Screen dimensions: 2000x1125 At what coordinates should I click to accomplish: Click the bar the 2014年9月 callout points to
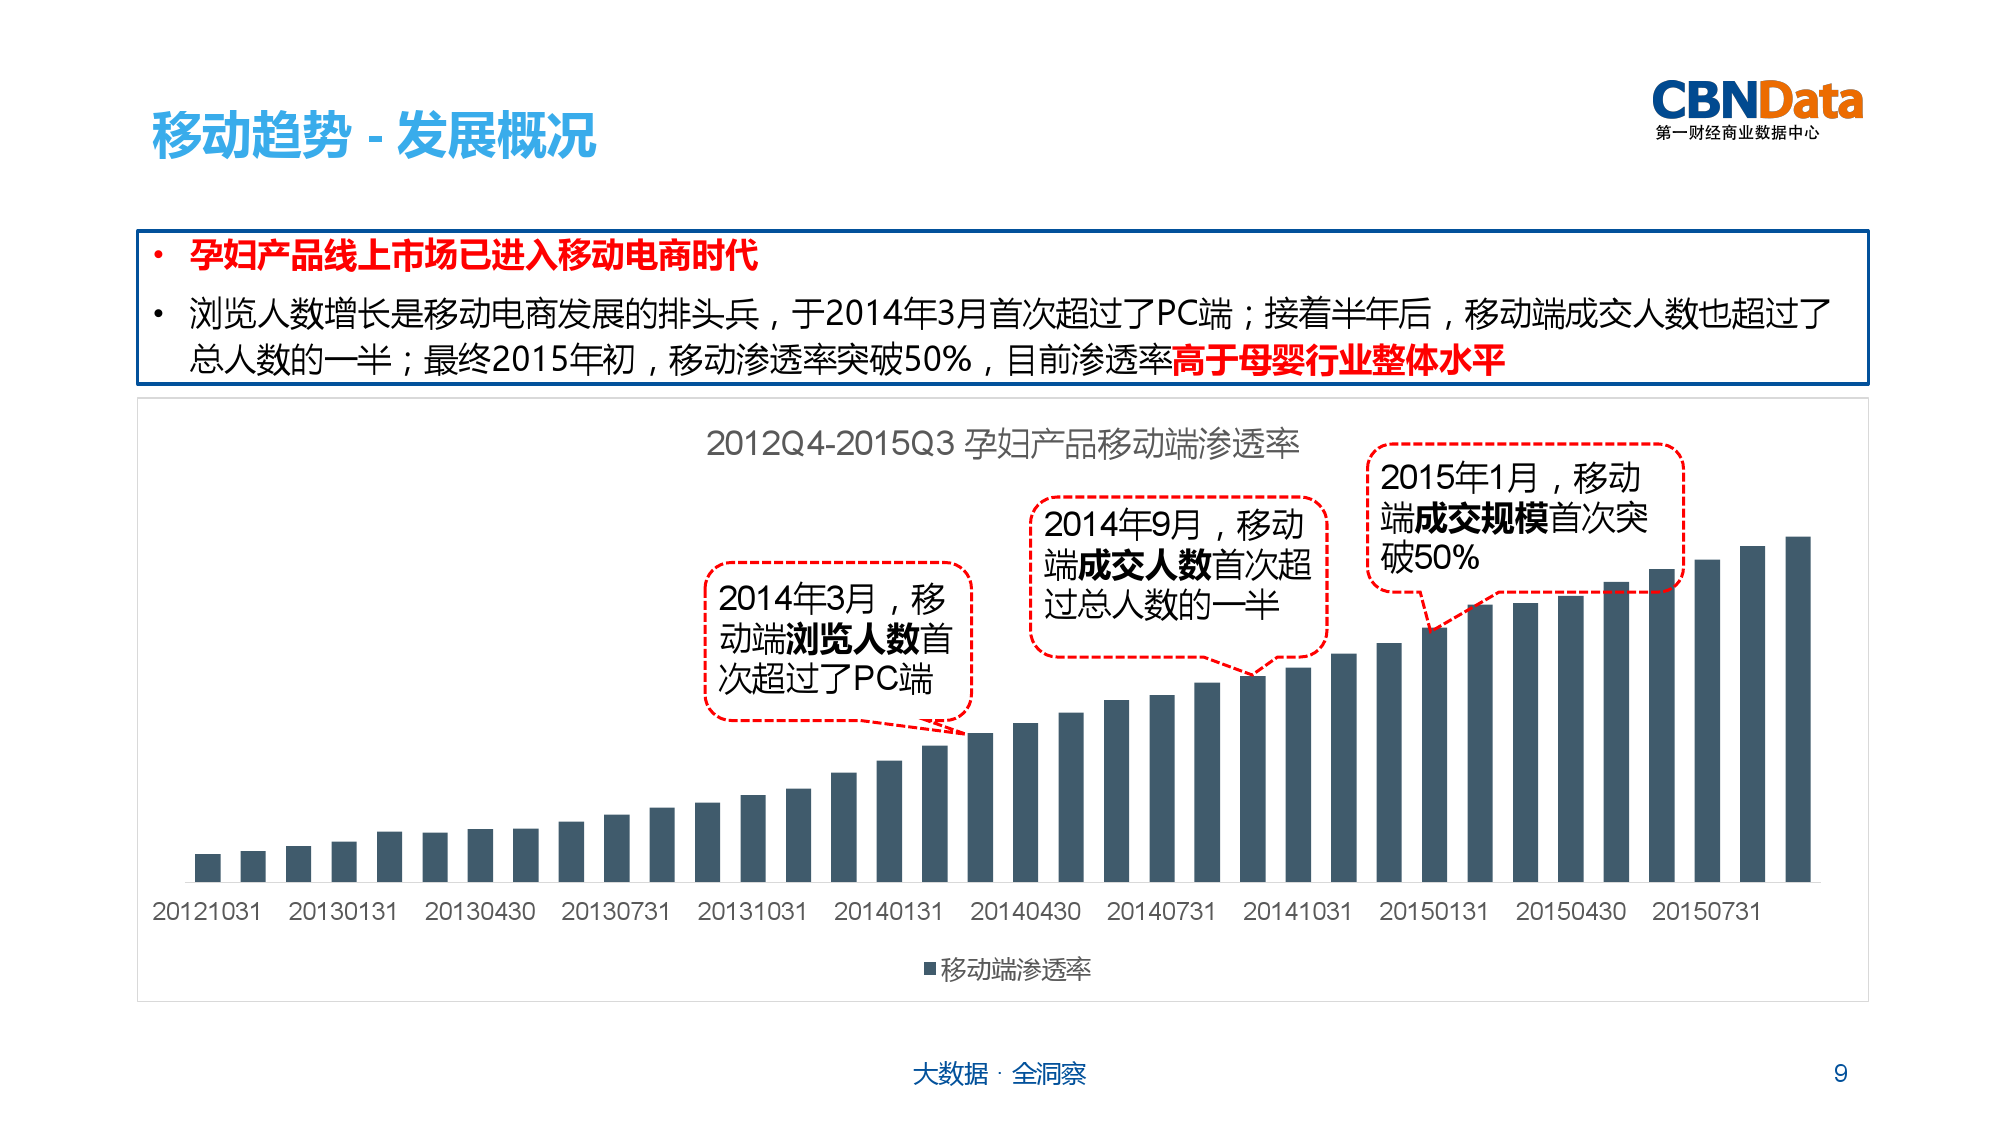[x=1253, y=779]
